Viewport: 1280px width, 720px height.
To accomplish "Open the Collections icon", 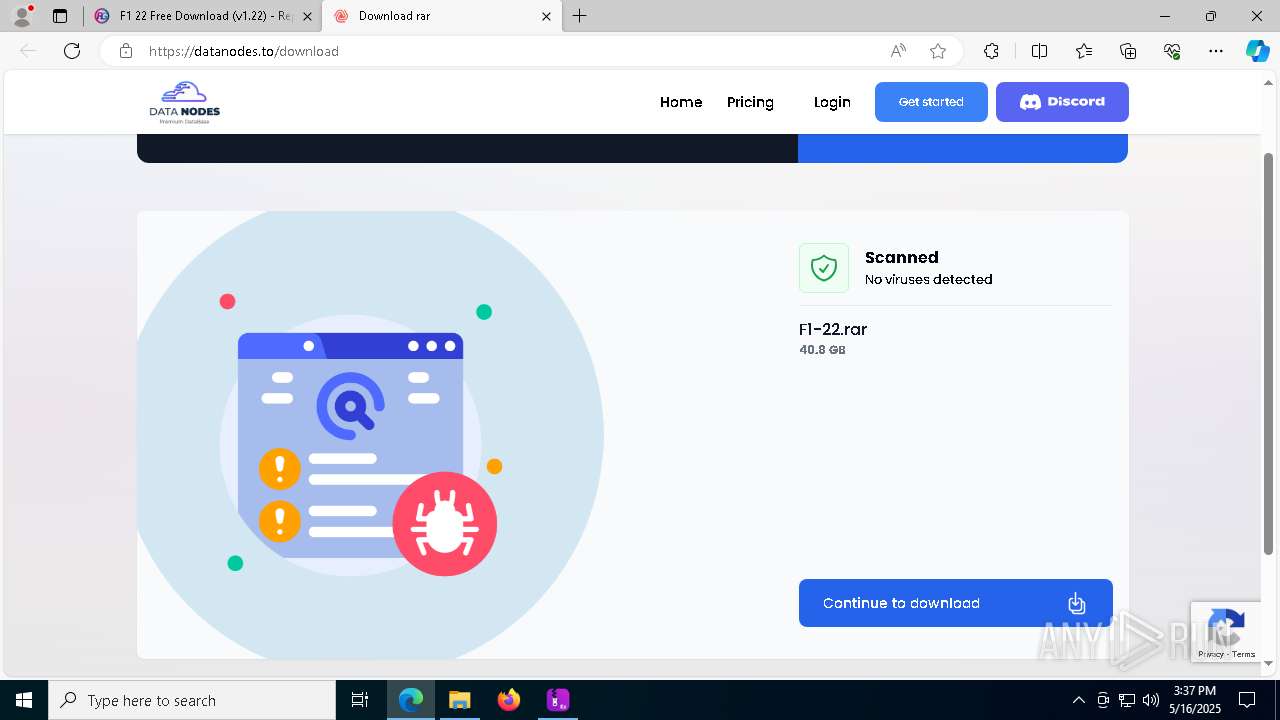I will [x=1128, y=51].
